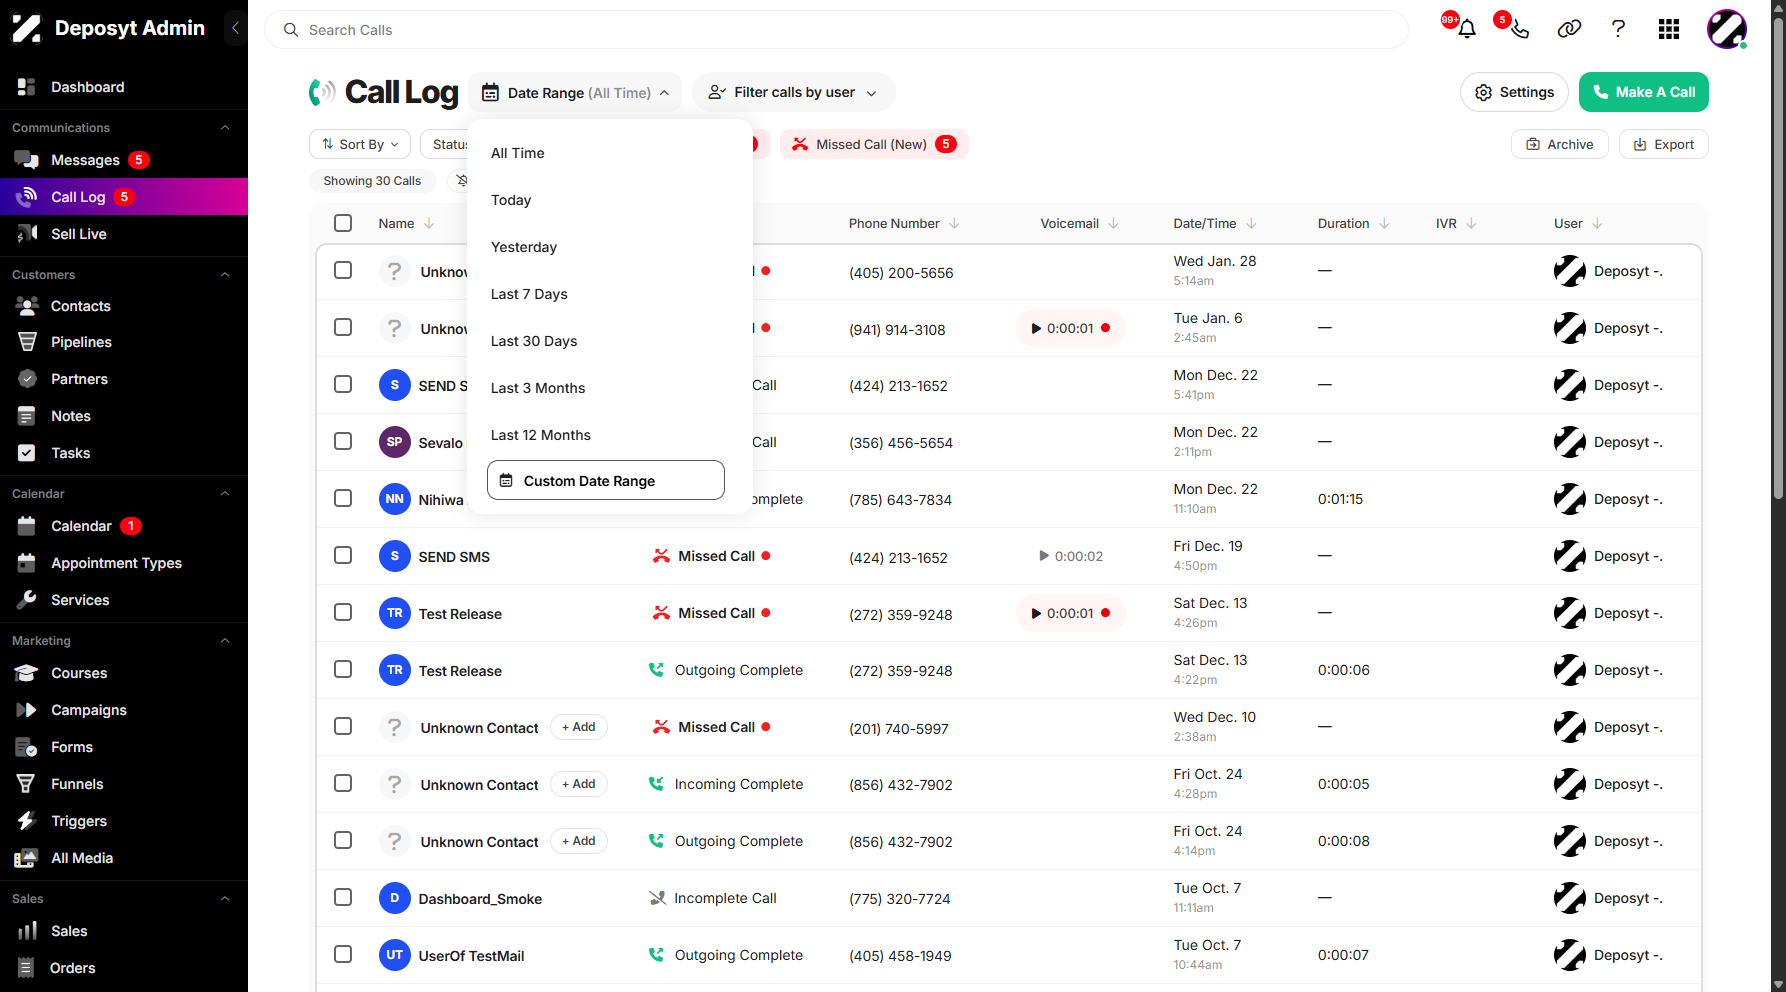Play voicemail for SEND SMS Fri Dec. 19
Screen dimensions: 1786x992
tap(1044, 556)
